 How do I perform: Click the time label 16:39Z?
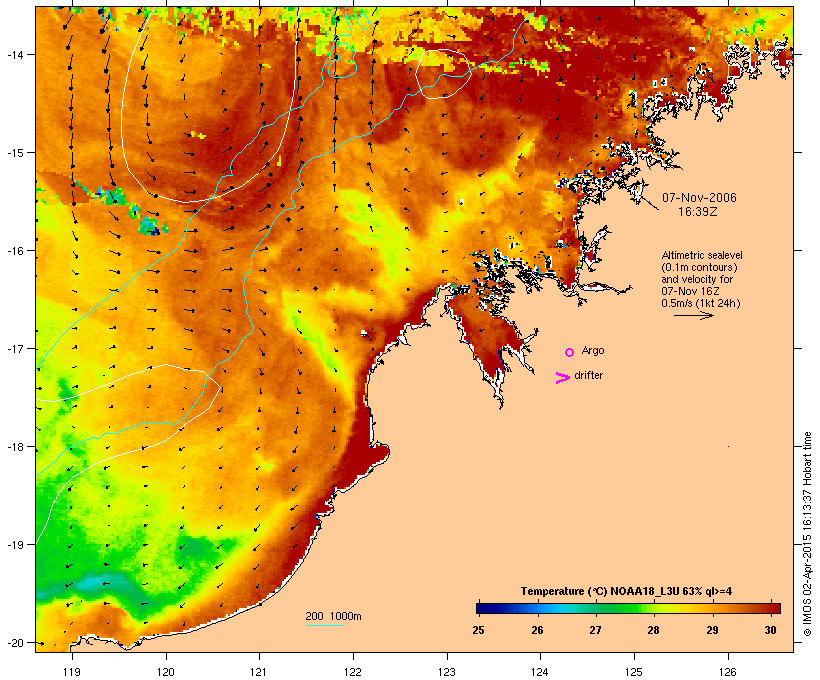coord(698,212)
